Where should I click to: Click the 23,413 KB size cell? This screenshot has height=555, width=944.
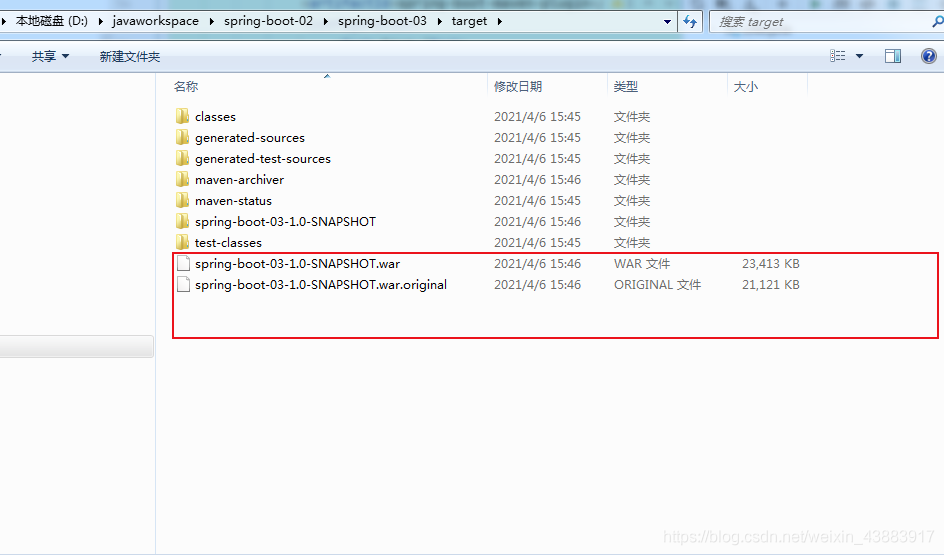pos(771,264)
